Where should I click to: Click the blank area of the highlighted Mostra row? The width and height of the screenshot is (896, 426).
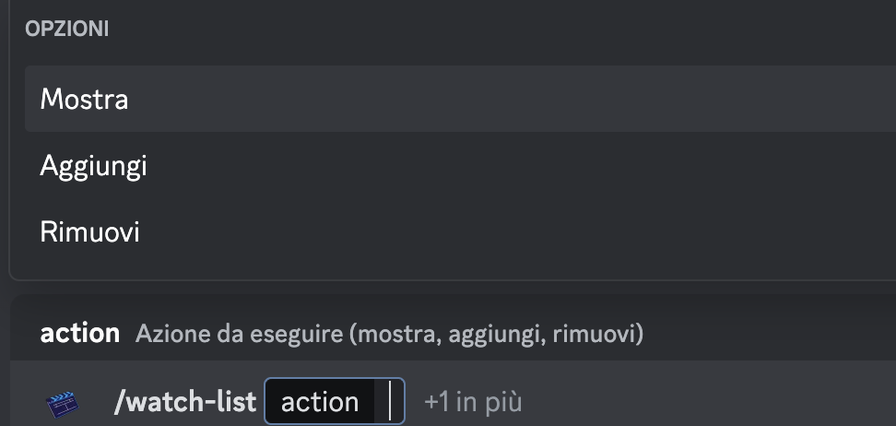[512, 99]
